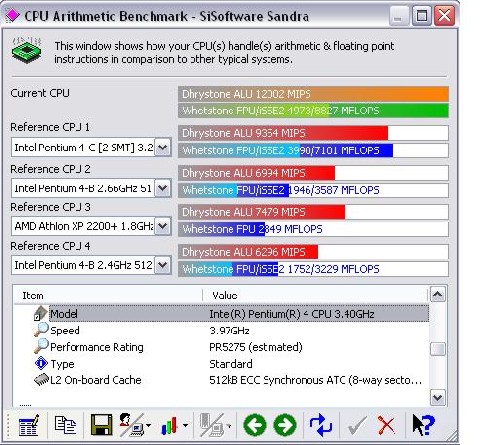Click scroll down arrow of the item list

[438, 398]
